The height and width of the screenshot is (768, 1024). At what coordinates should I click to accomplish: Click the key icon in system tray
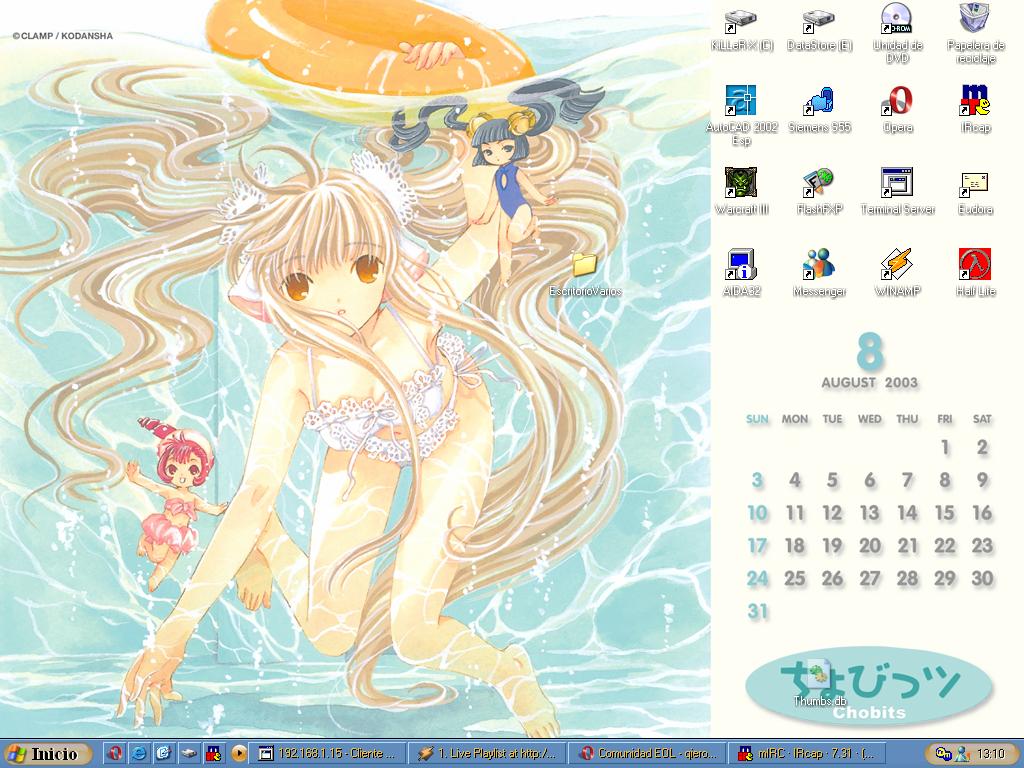943,754
